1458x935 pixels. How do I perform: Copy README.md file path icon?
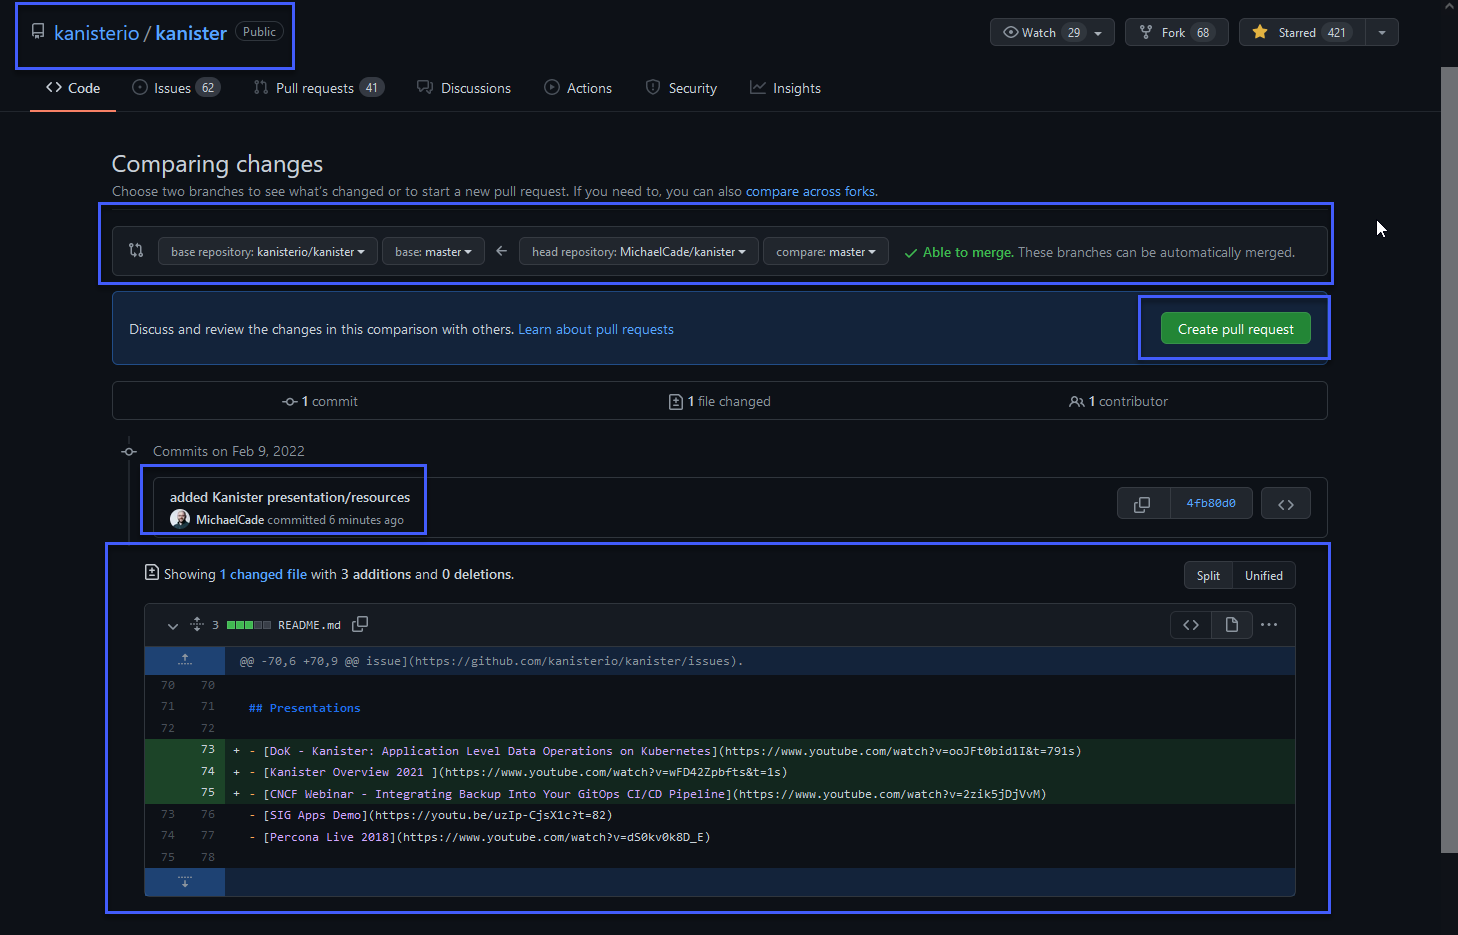[x=360, y=624]
